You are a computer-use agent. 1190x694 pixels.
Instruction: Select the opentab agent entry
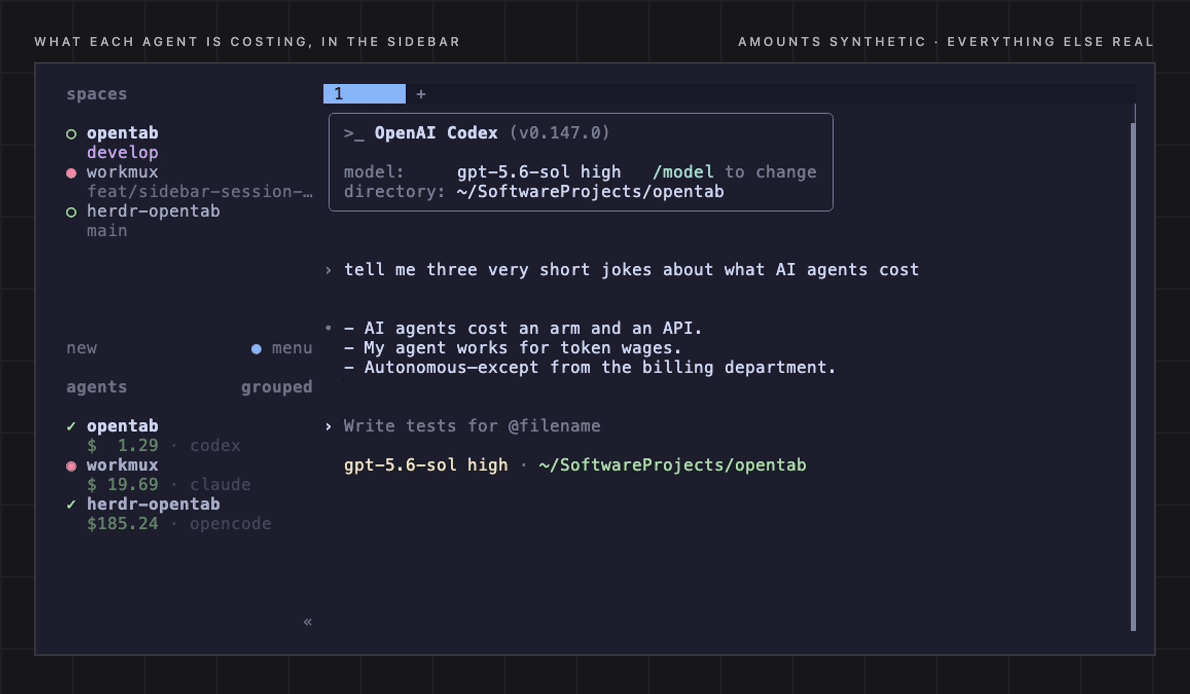(x=122, y=426)
